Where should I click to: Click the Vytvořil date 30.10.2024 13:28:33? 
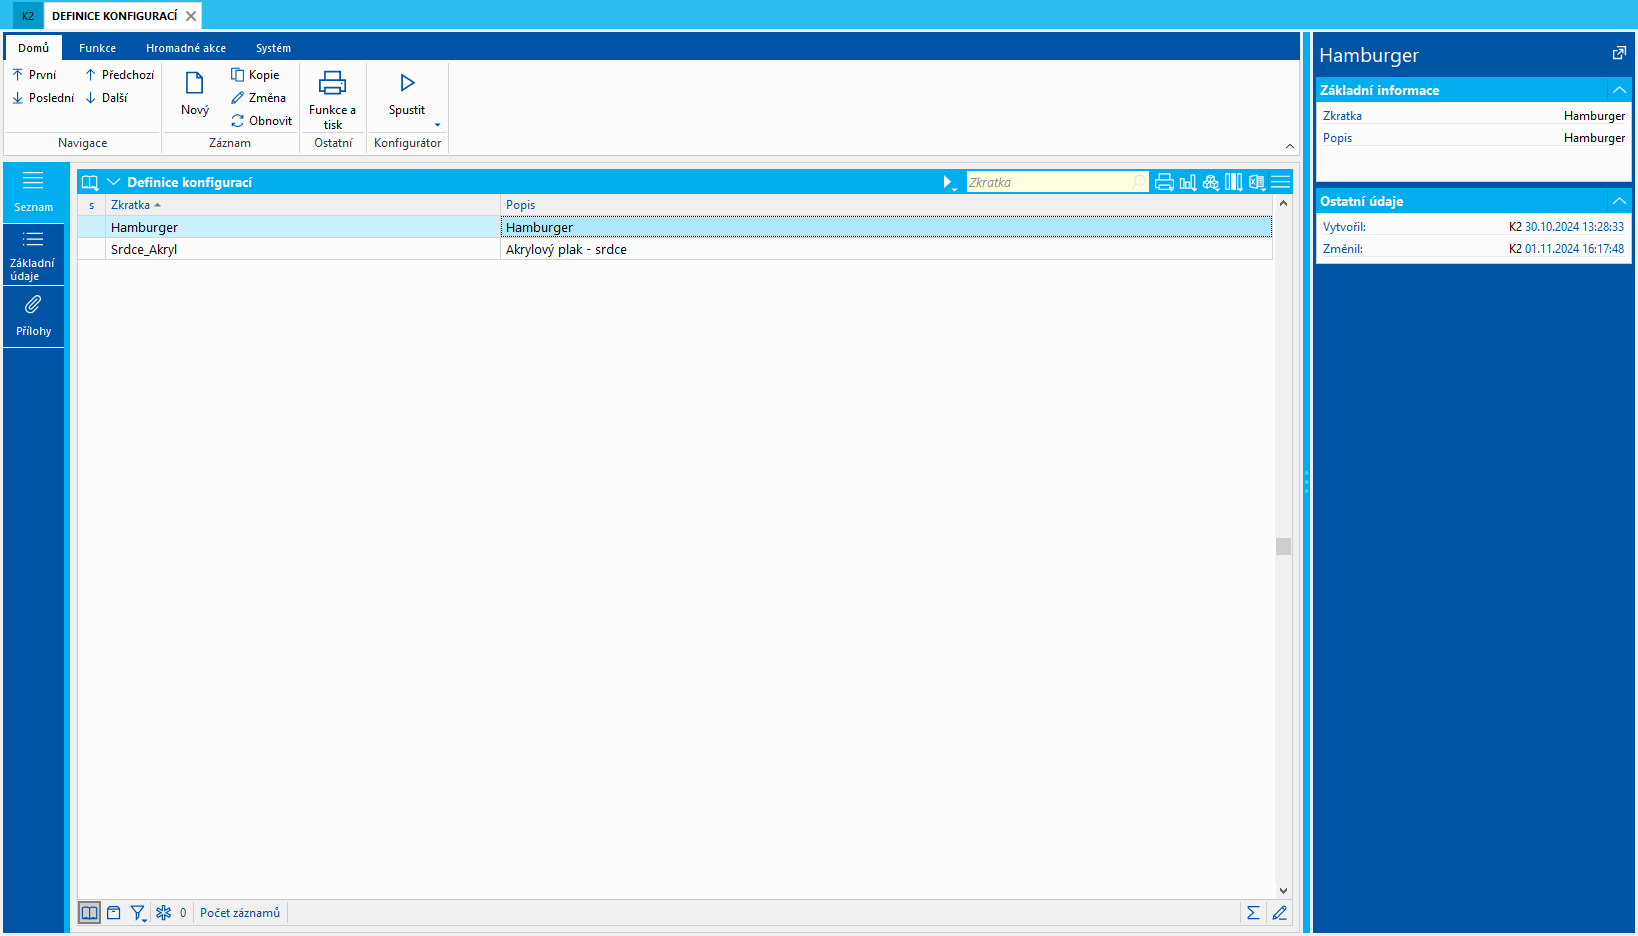tap(1574, 227)
